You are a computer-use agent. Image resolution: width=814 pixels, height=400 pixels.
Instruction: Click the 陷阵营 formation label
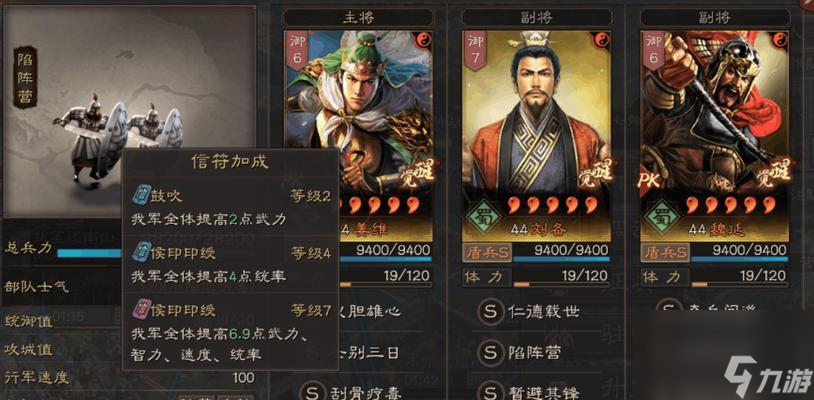click(x=25, y=76)
